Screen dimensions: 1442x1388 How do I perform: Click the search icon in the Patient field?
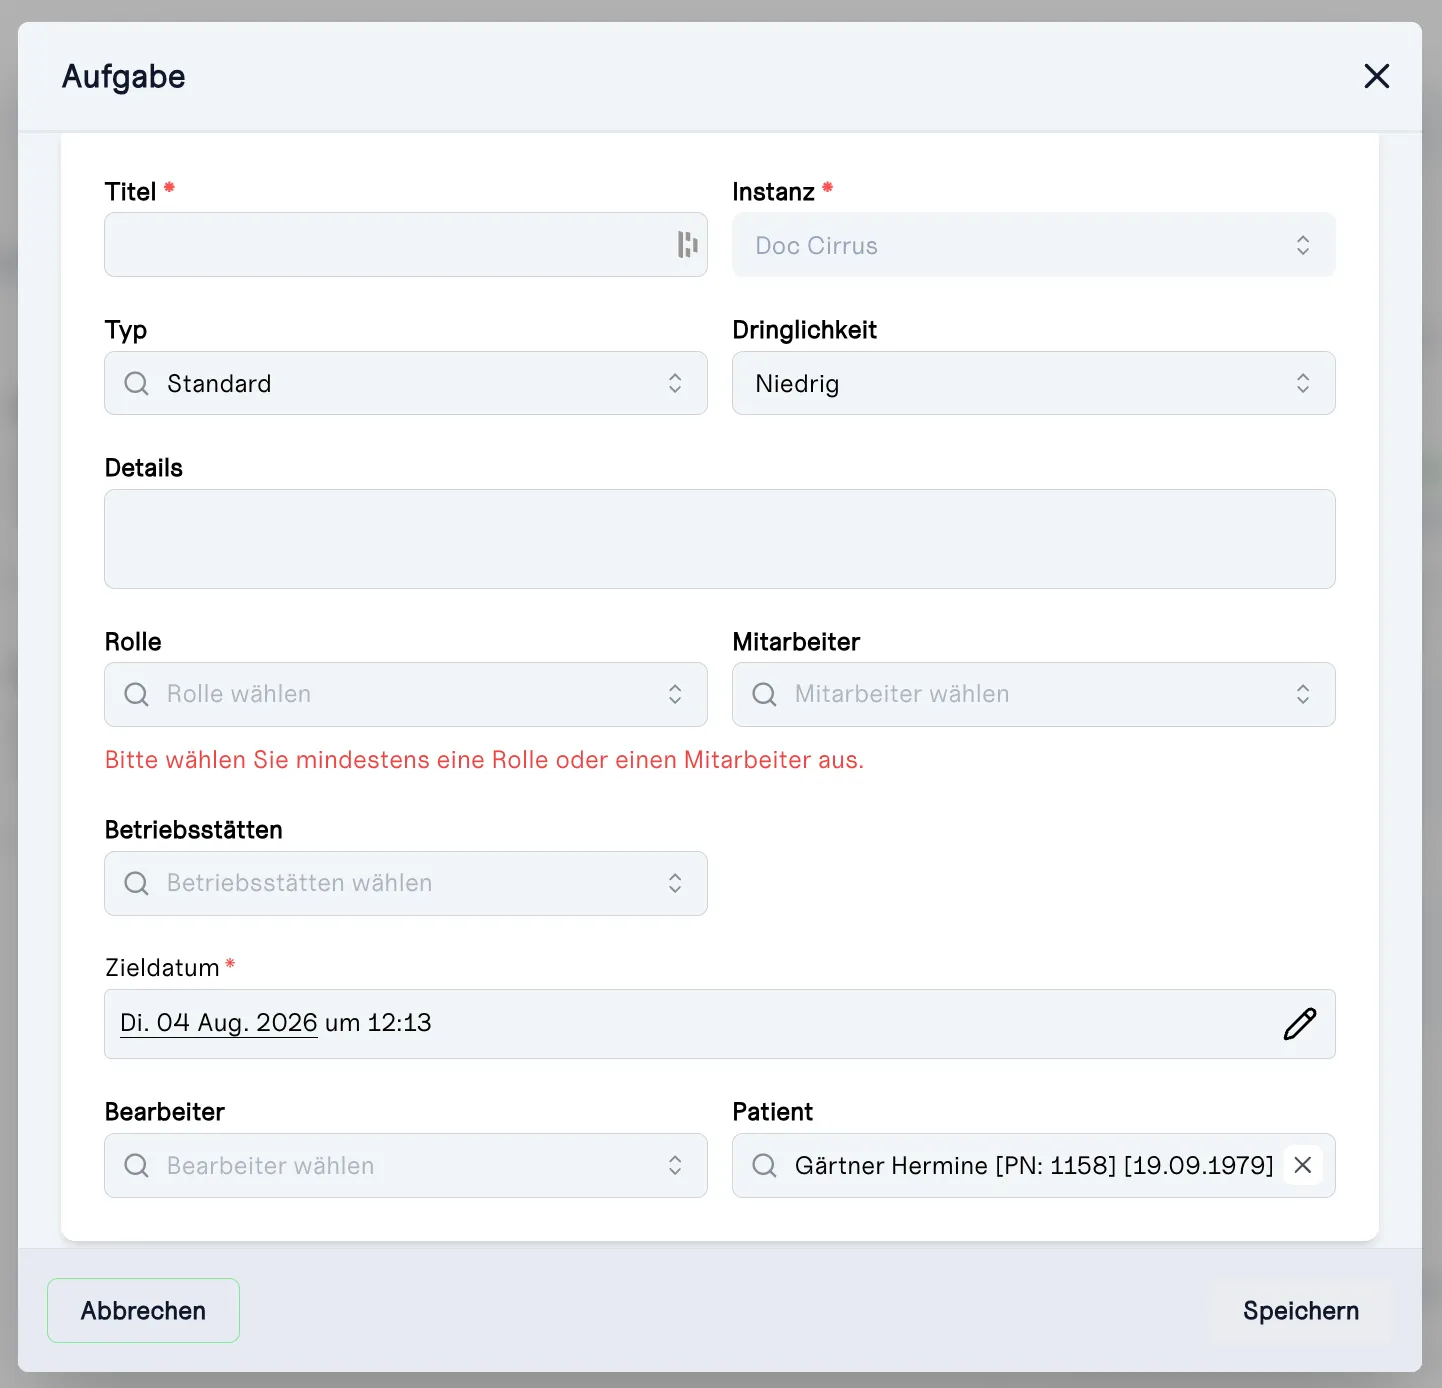click(765, 1165)
